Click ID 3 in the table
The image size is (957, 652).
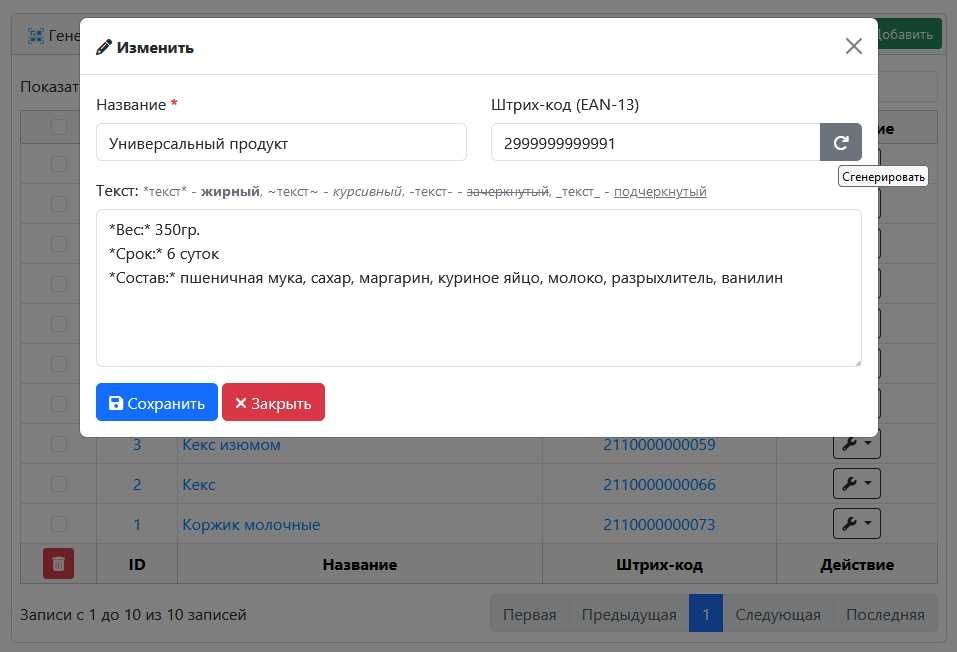(x=137, y=444)
